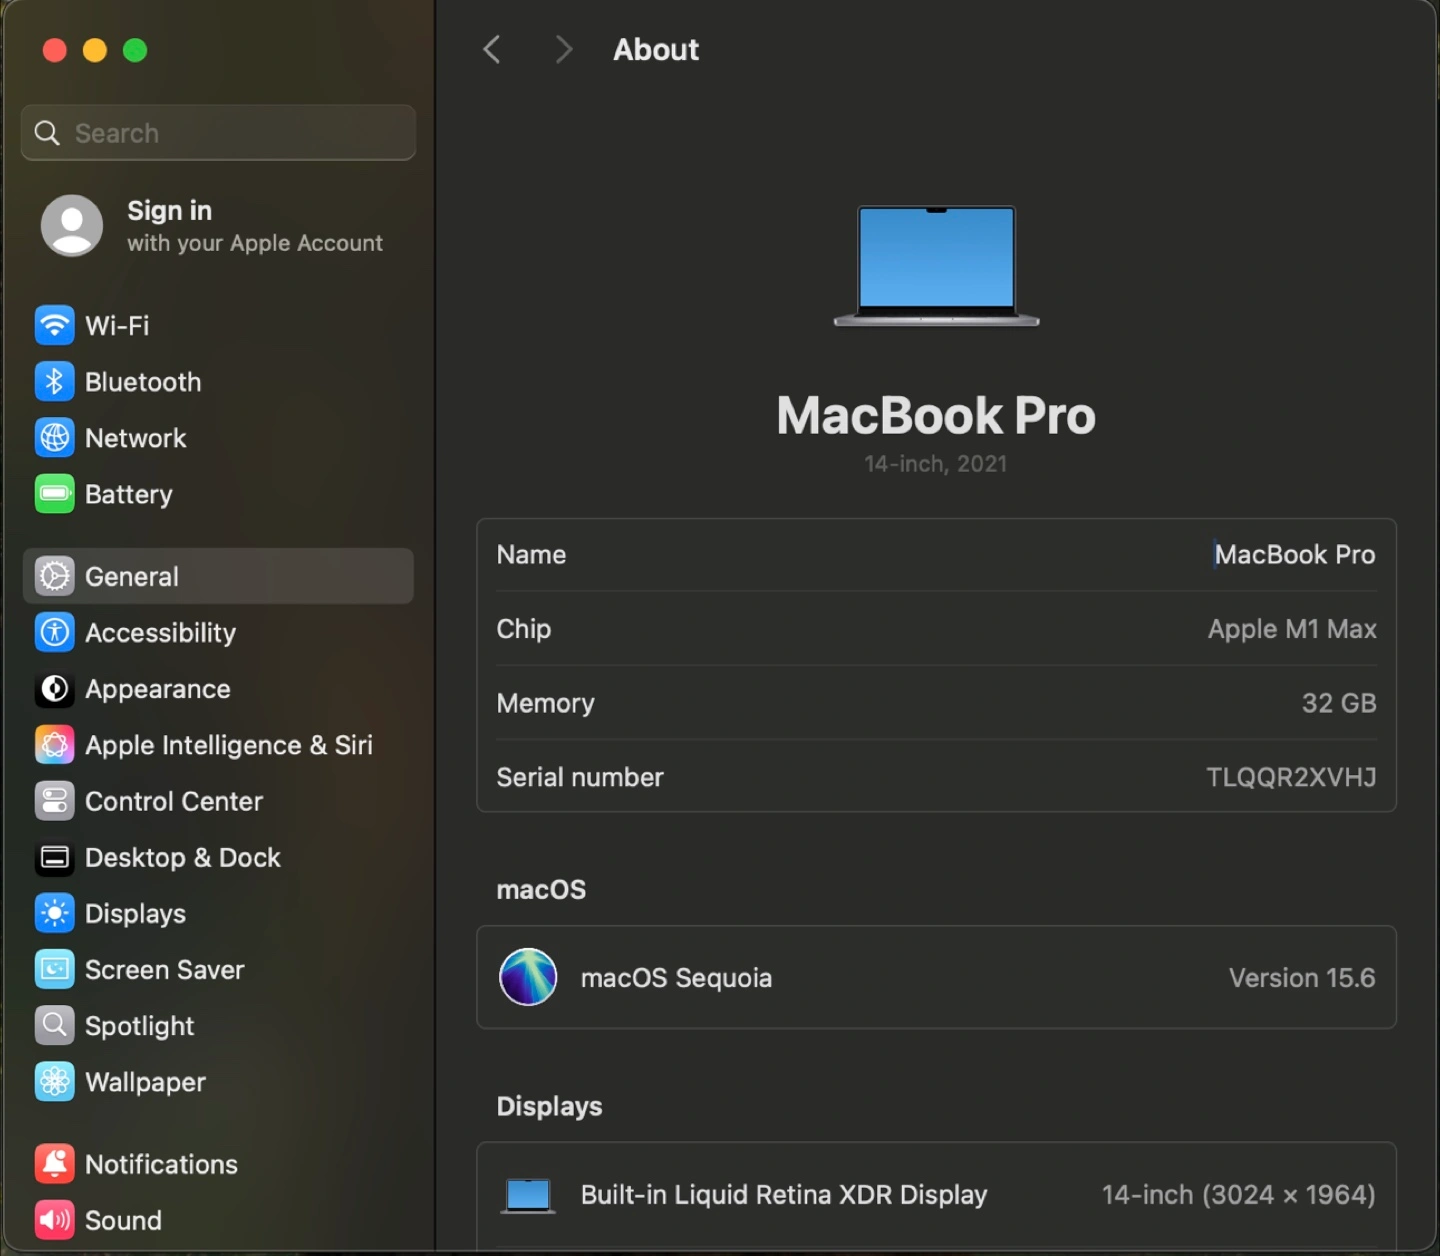Select the Control Center icon
This screenshot has height=1256, width=1440.
coord(54,801)
